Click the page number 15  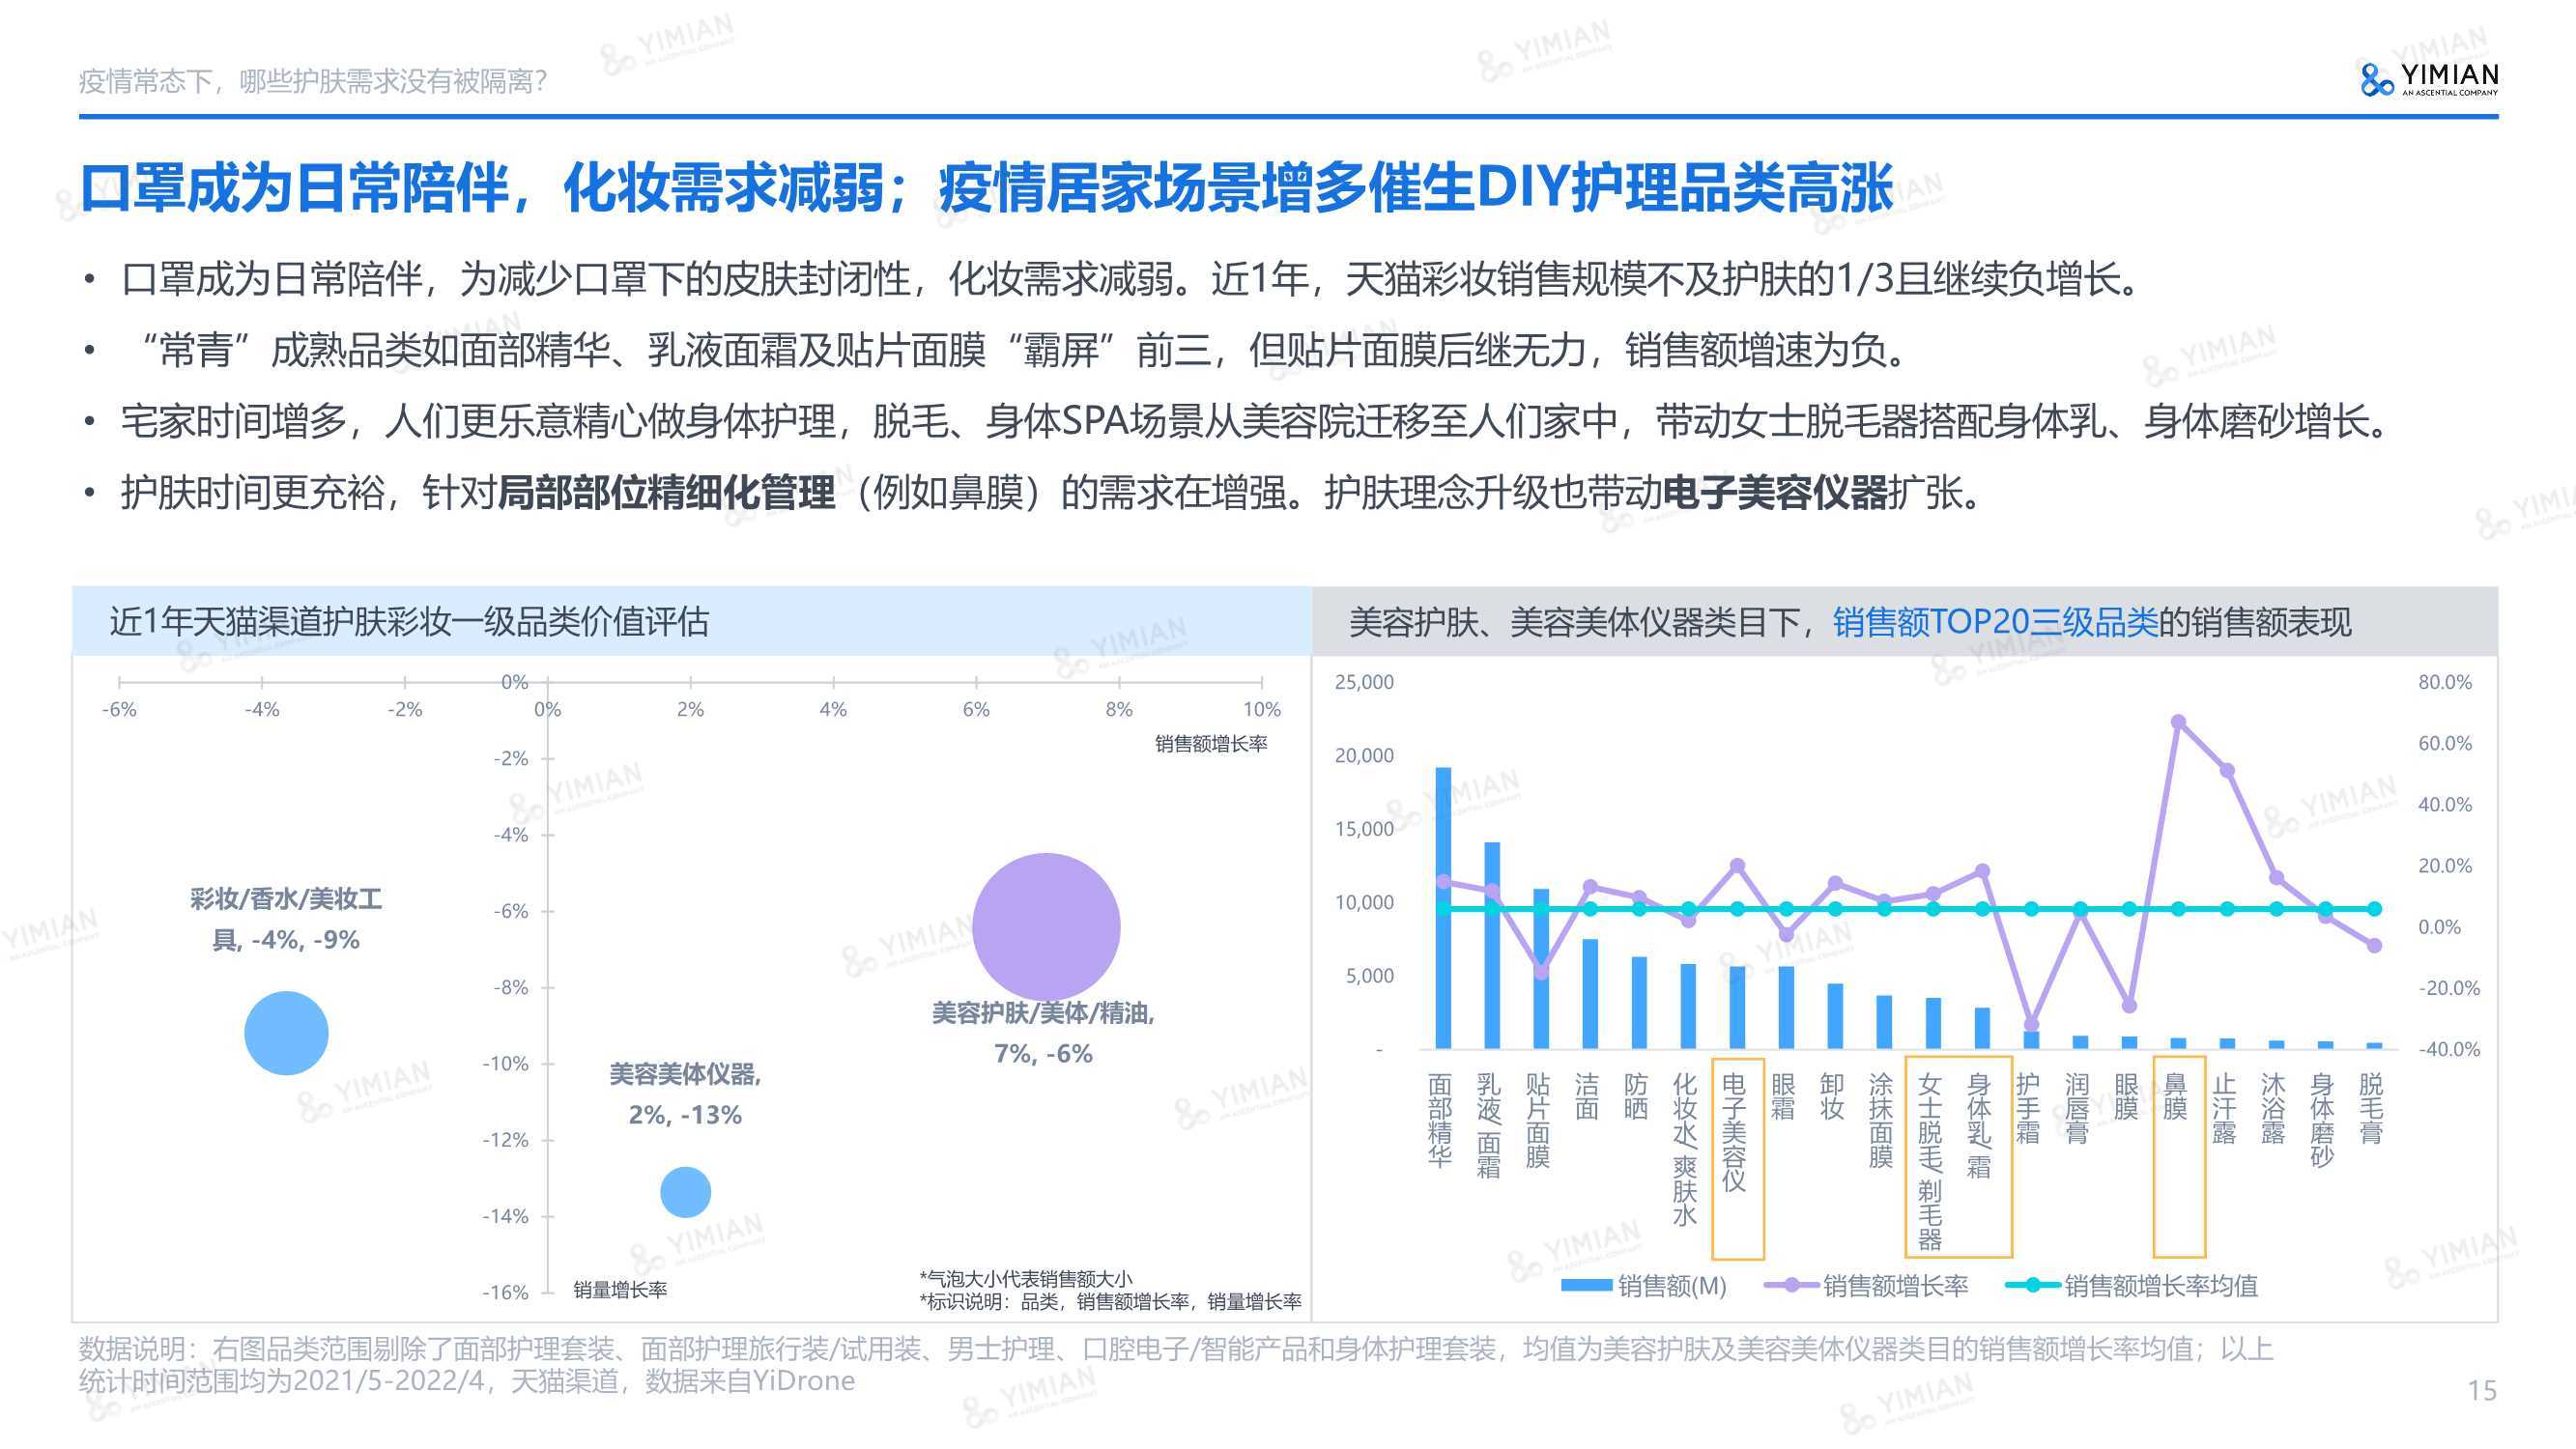[x=2482, y=1390]
